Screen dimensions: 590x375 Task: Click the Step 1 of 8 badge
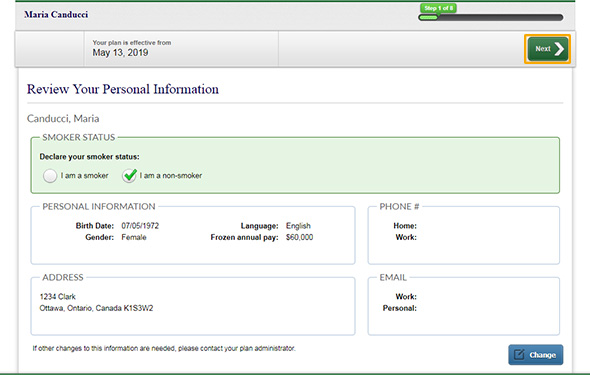click(438, 8)
